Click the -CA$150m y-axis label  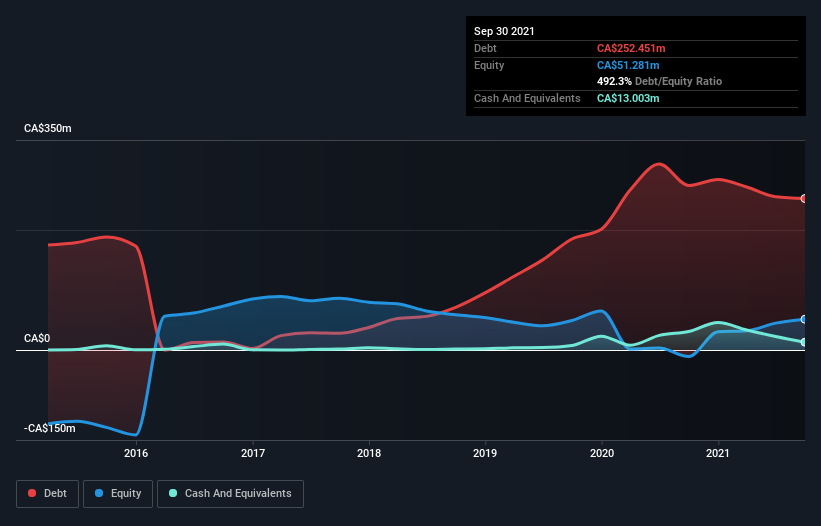click(50, 429)
